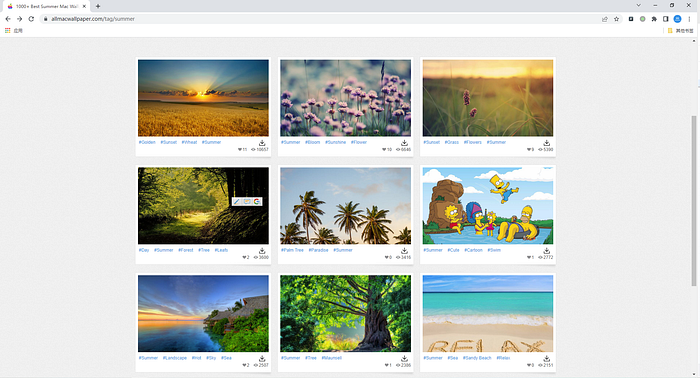Download the Relax sandy beach wallpaper
This screenshot has width=700, height=378.
[546, 358]
